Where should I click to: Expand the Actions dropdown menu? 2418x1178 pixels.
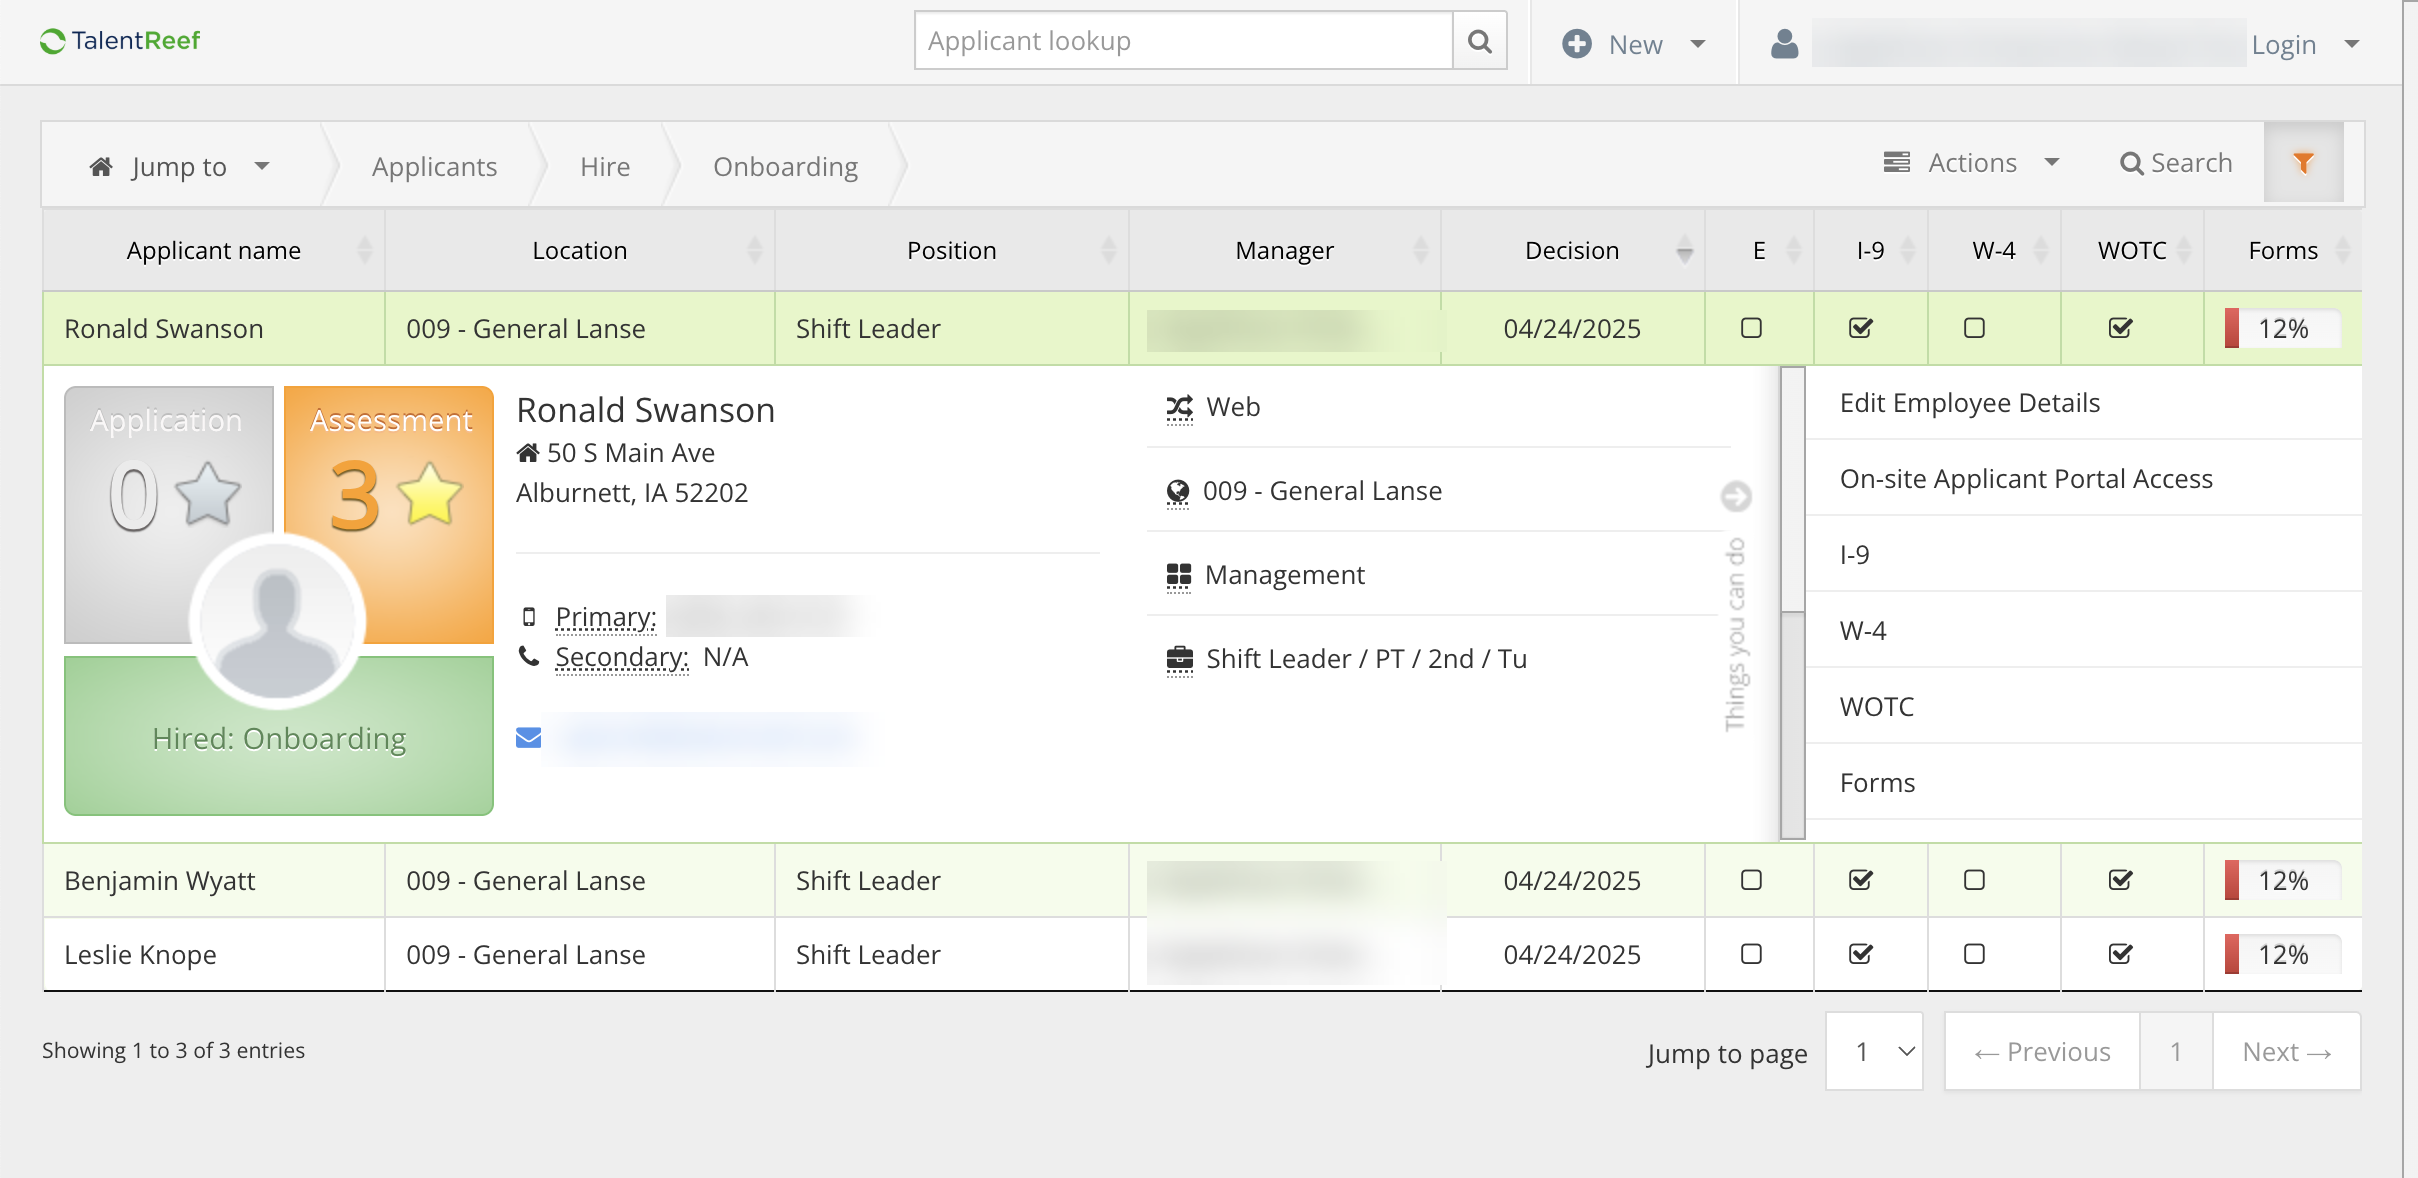tap(1972, 163)
